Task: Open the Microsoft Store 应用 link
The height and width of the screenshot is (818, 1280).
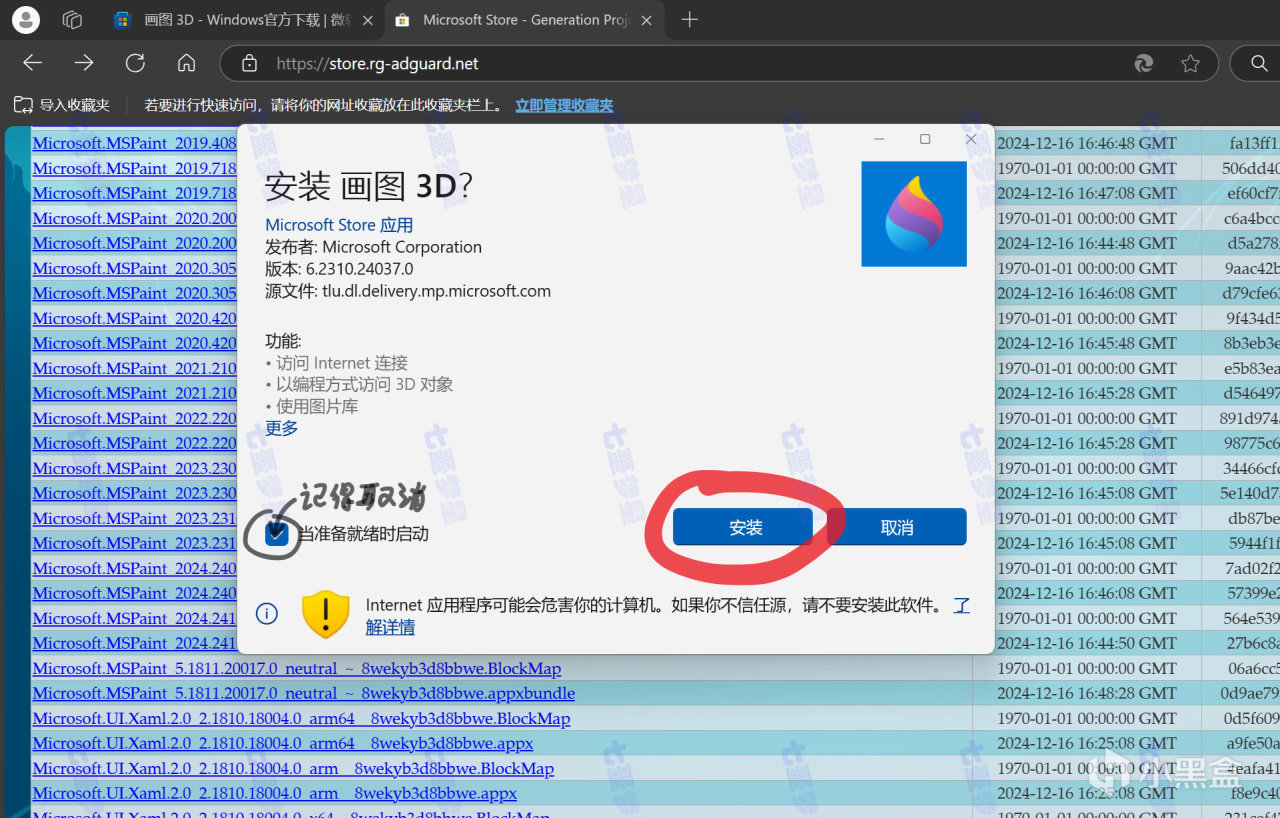Action: (x=339, y=225)
